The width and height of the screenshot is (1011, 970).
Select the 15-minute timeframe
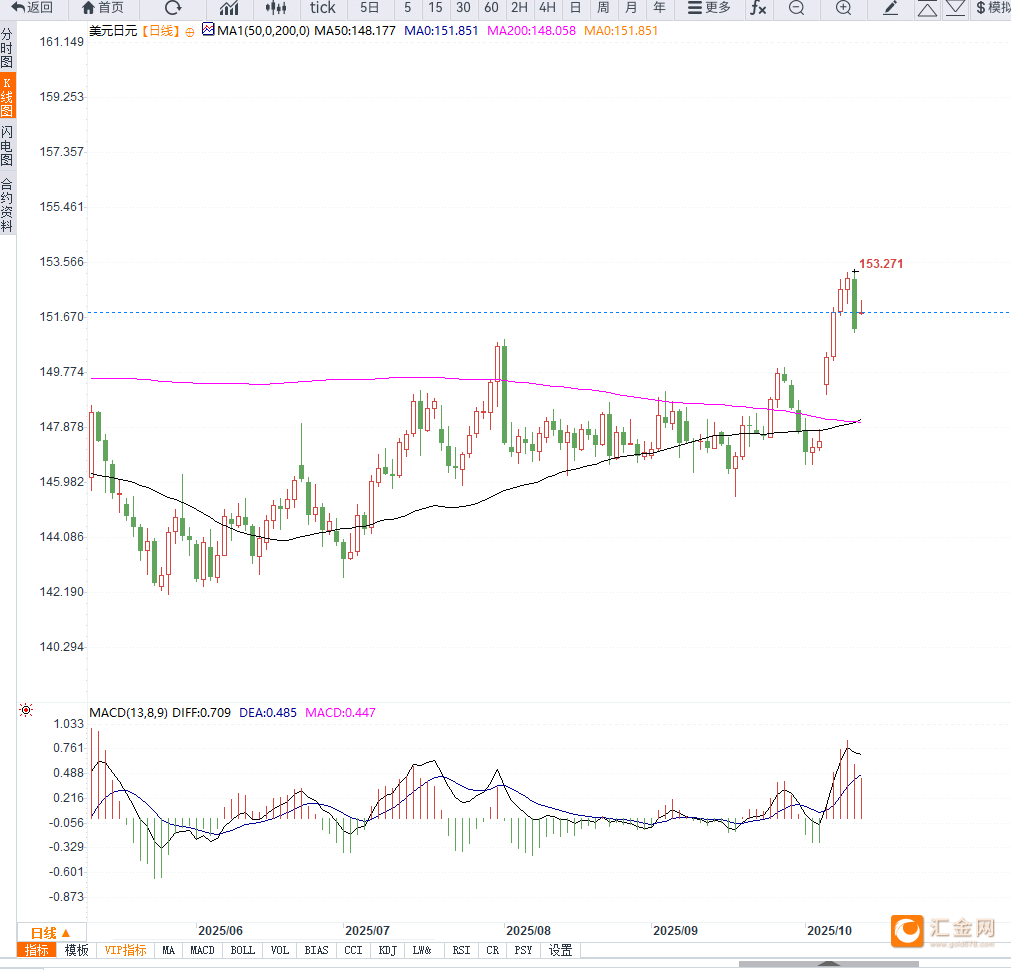(x=435, y=8)
